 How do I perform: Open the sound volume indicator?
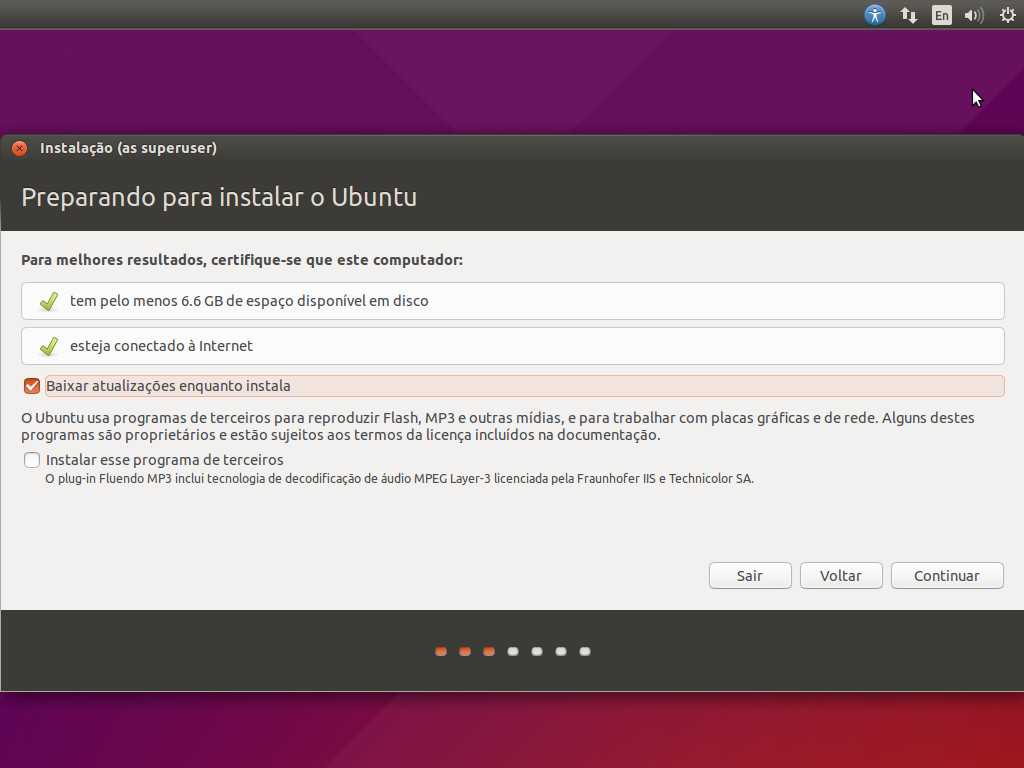coord(974,14)
